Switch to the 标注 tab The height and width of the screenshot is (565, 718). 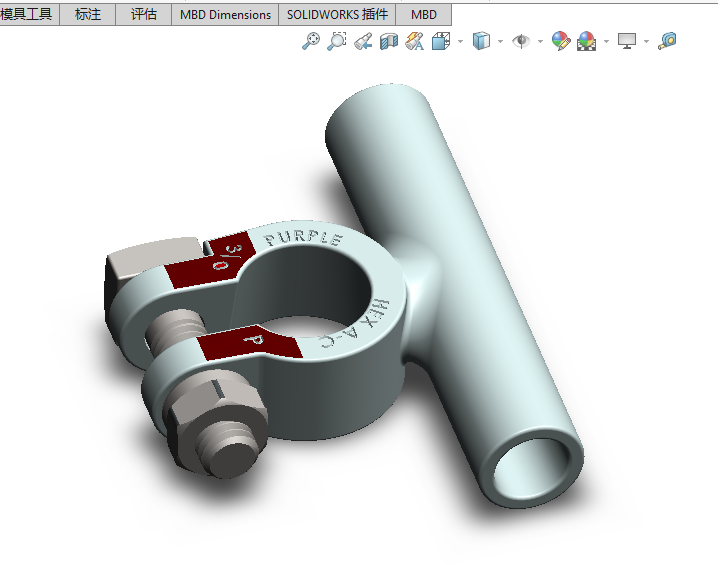tap(87, 15)
